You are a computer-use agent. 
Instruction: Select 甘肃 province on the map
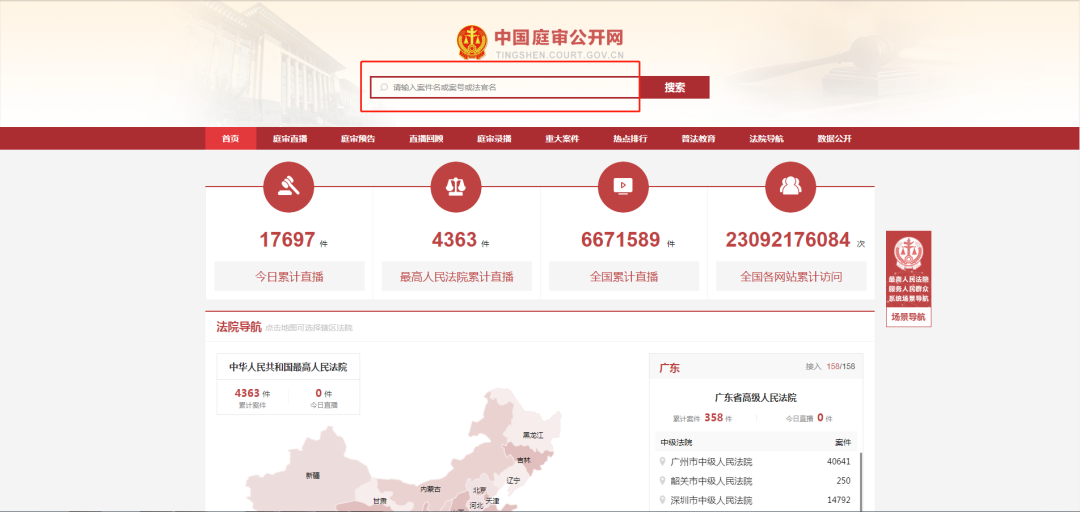(380, 501)
